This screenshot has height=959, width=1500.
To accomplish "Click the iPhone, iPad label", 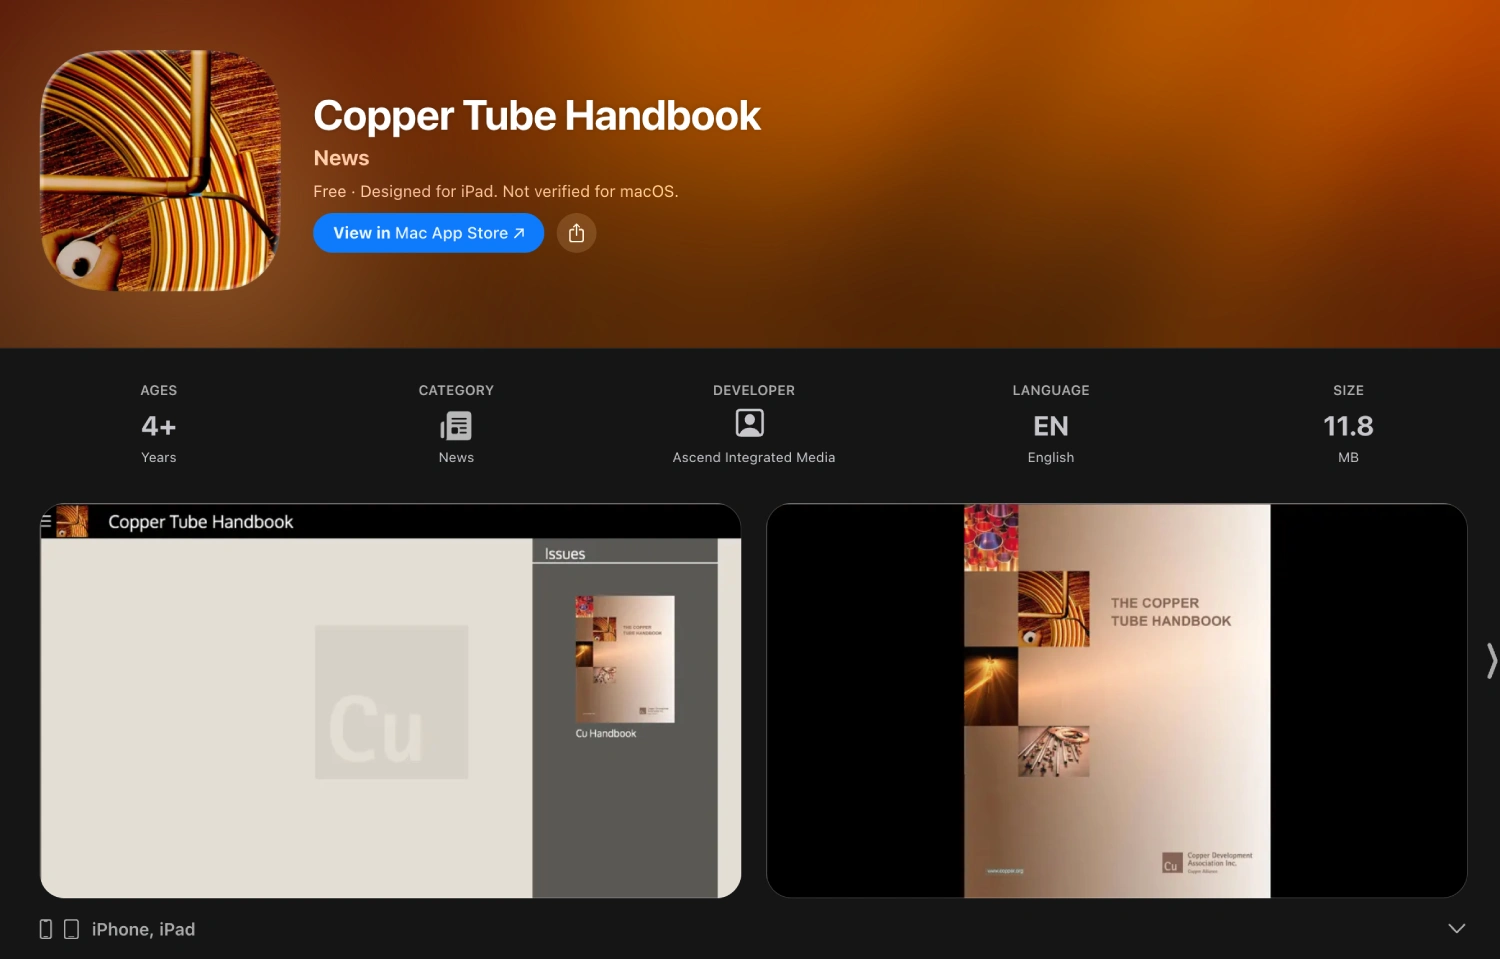I will pos(143,929).
